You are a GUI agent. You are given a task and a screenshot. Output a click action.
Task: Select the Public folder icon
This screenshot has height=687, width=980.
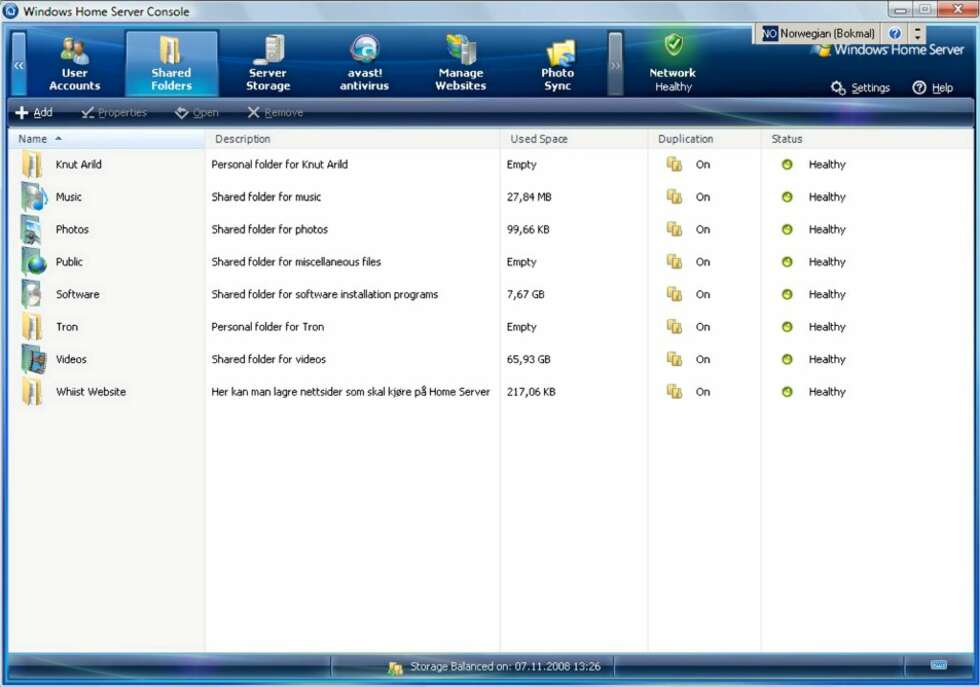pos(34,262)
